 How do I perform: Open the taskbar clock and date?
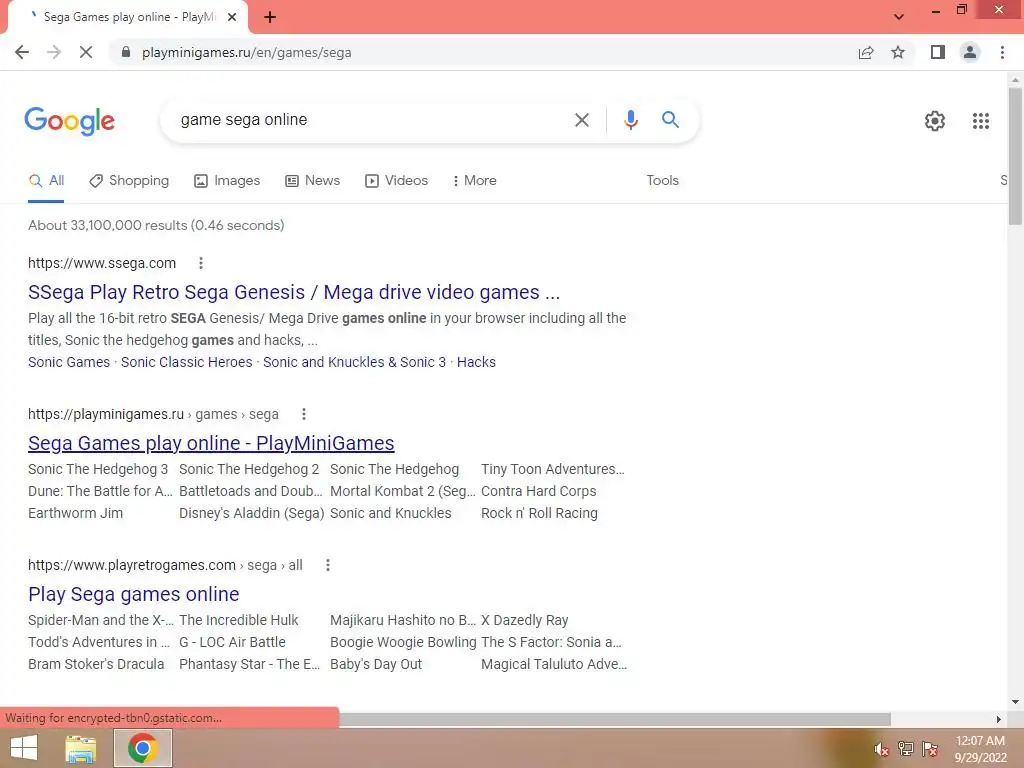980,749
